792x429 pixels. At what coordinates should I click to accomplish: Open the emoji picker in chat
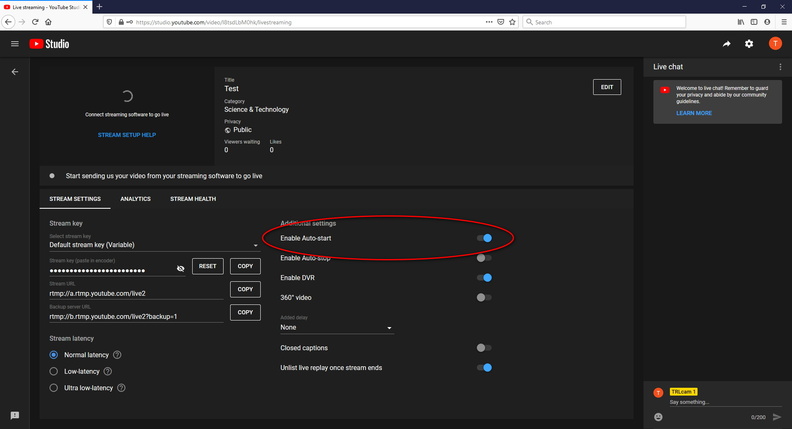(x=658, y=417)
